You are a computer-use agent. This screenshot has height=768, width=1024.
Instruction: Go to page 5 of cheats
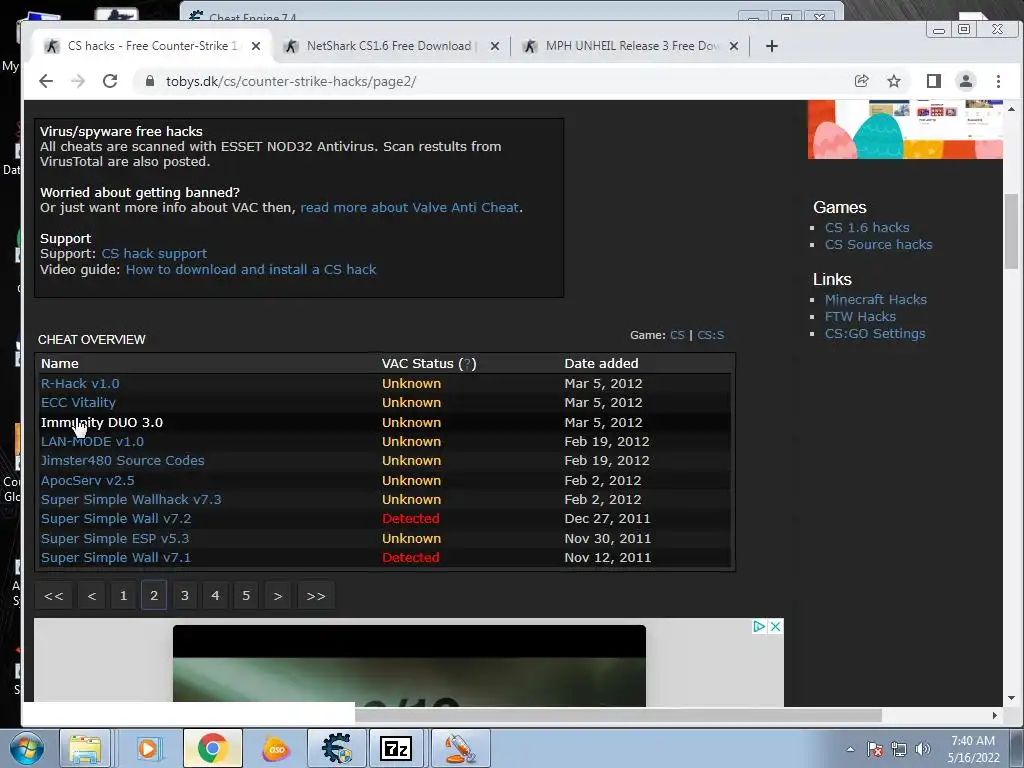click(246, 596)
